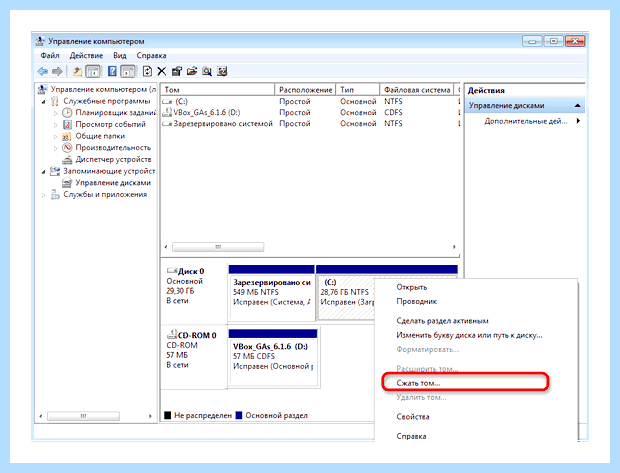Screen dimensions: 620x473
Task: Open the Справка menu in menu bar
Action: [x=151, y=55]
